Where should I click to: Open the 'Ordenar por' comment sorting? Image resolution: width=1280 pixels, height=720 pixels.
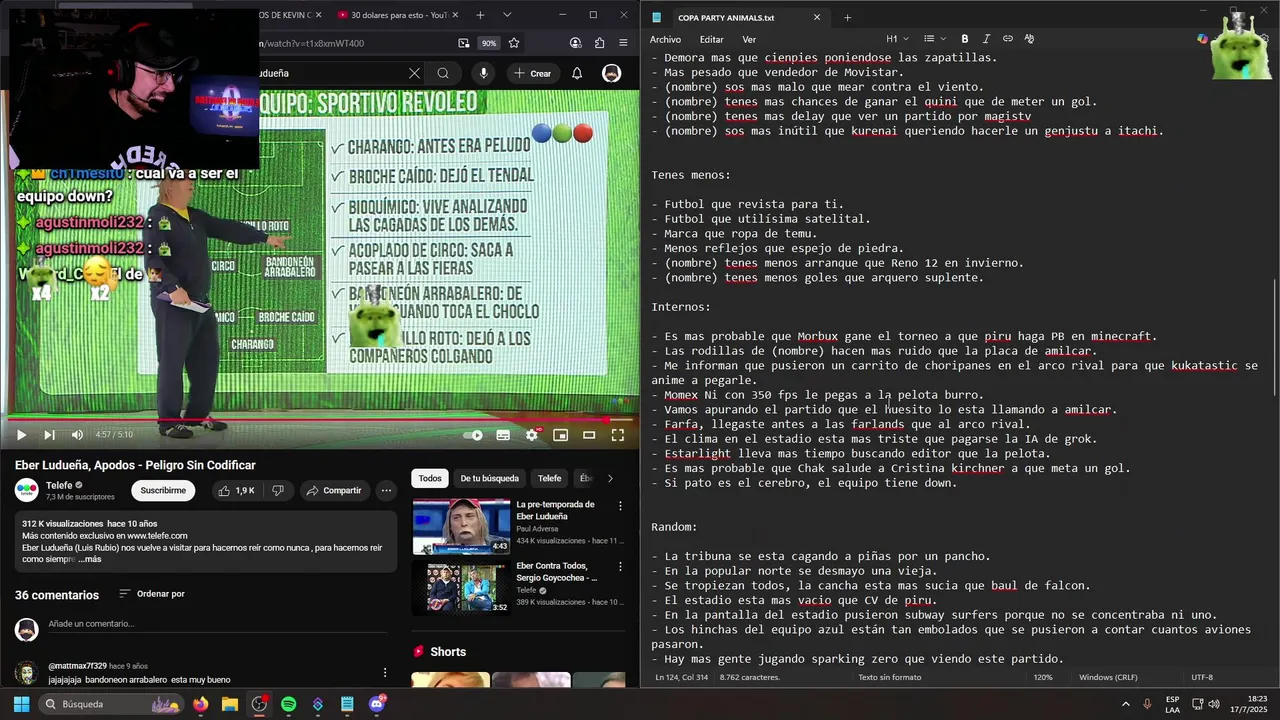[152, 594]
